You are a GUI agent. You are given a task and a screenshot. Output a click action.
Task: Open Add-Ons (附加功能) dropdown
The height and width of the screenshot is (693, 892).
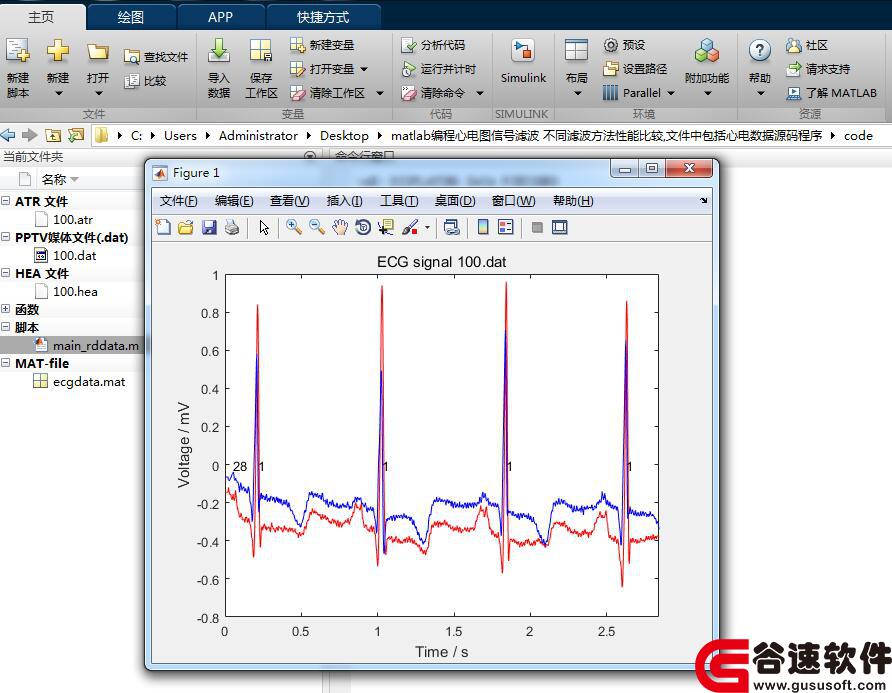click(707, 93)
